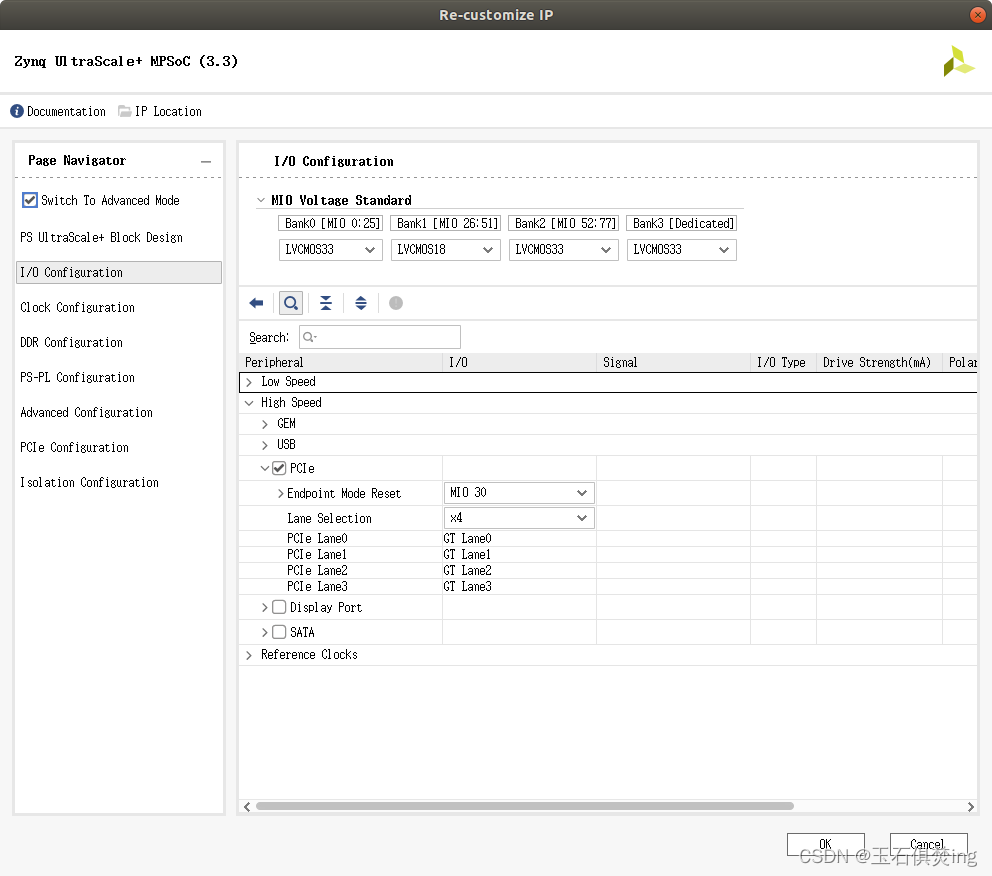Click the grey circle toolbar icon
Screen dimensions: 992x876
point(395,303)
